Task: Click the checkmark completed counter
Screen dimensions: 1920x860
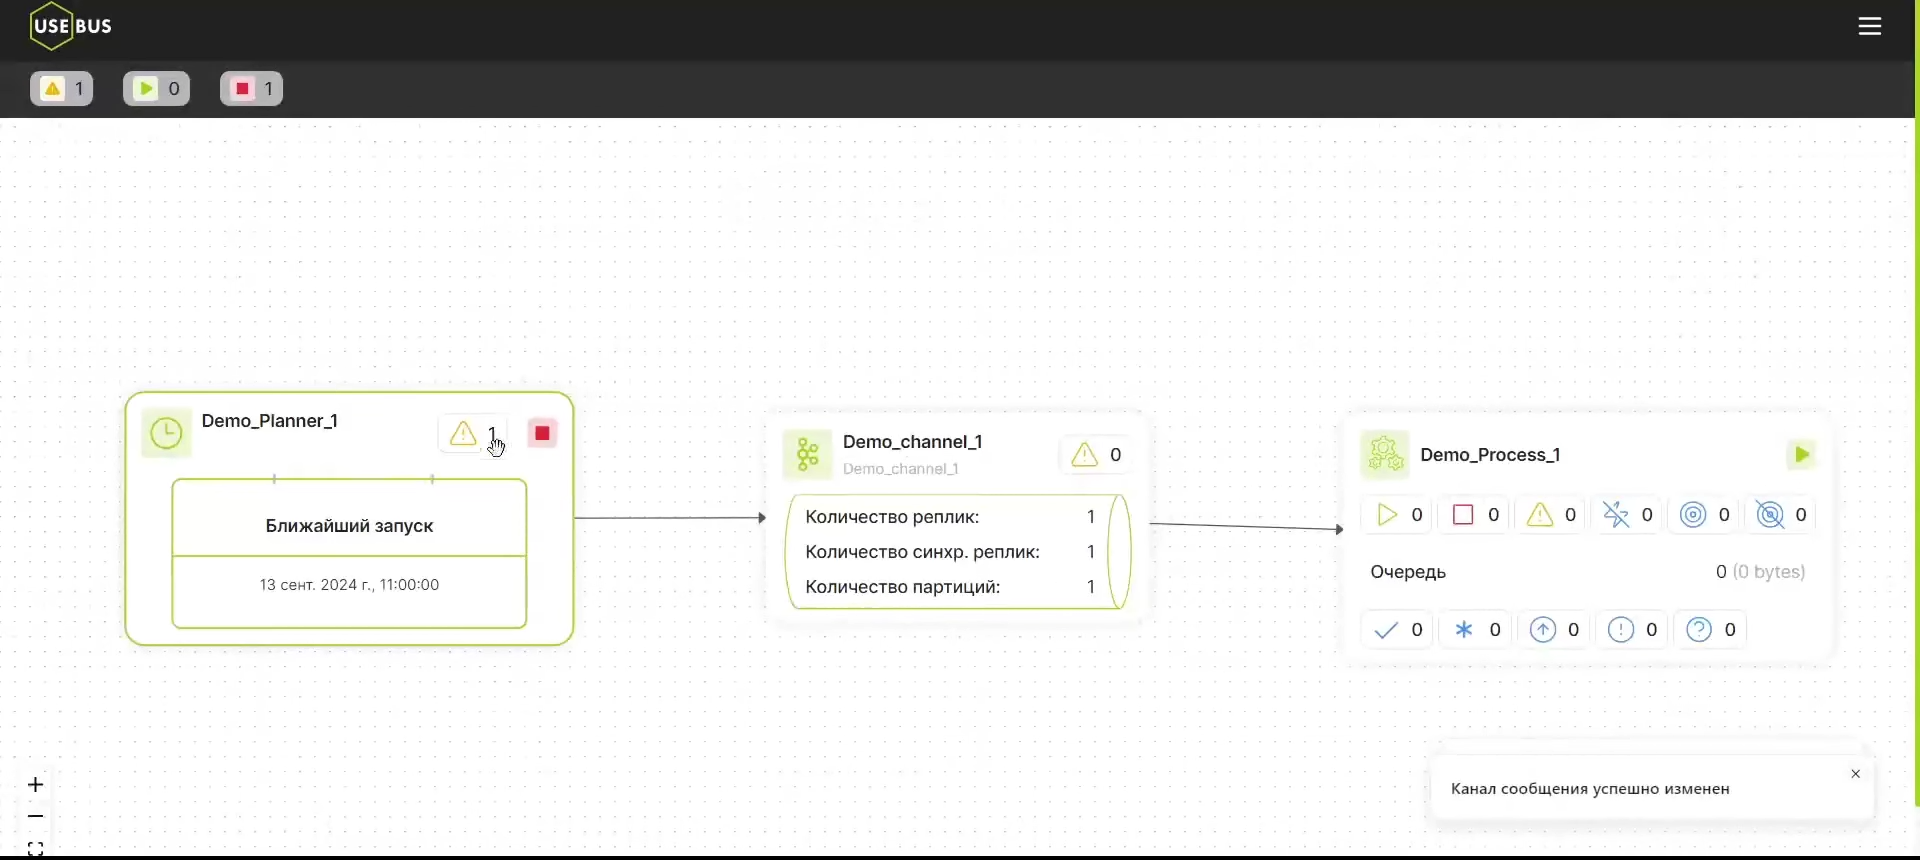Action: (x=1398, y=630)
